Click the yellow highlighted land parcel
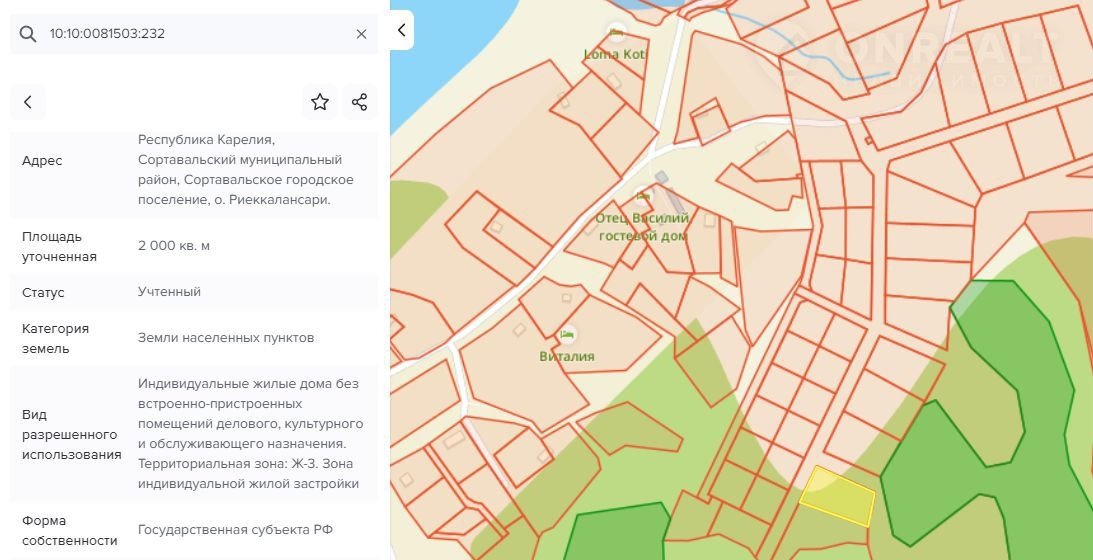The height and width of the screenshot is (560, 1093). point(837,496)
